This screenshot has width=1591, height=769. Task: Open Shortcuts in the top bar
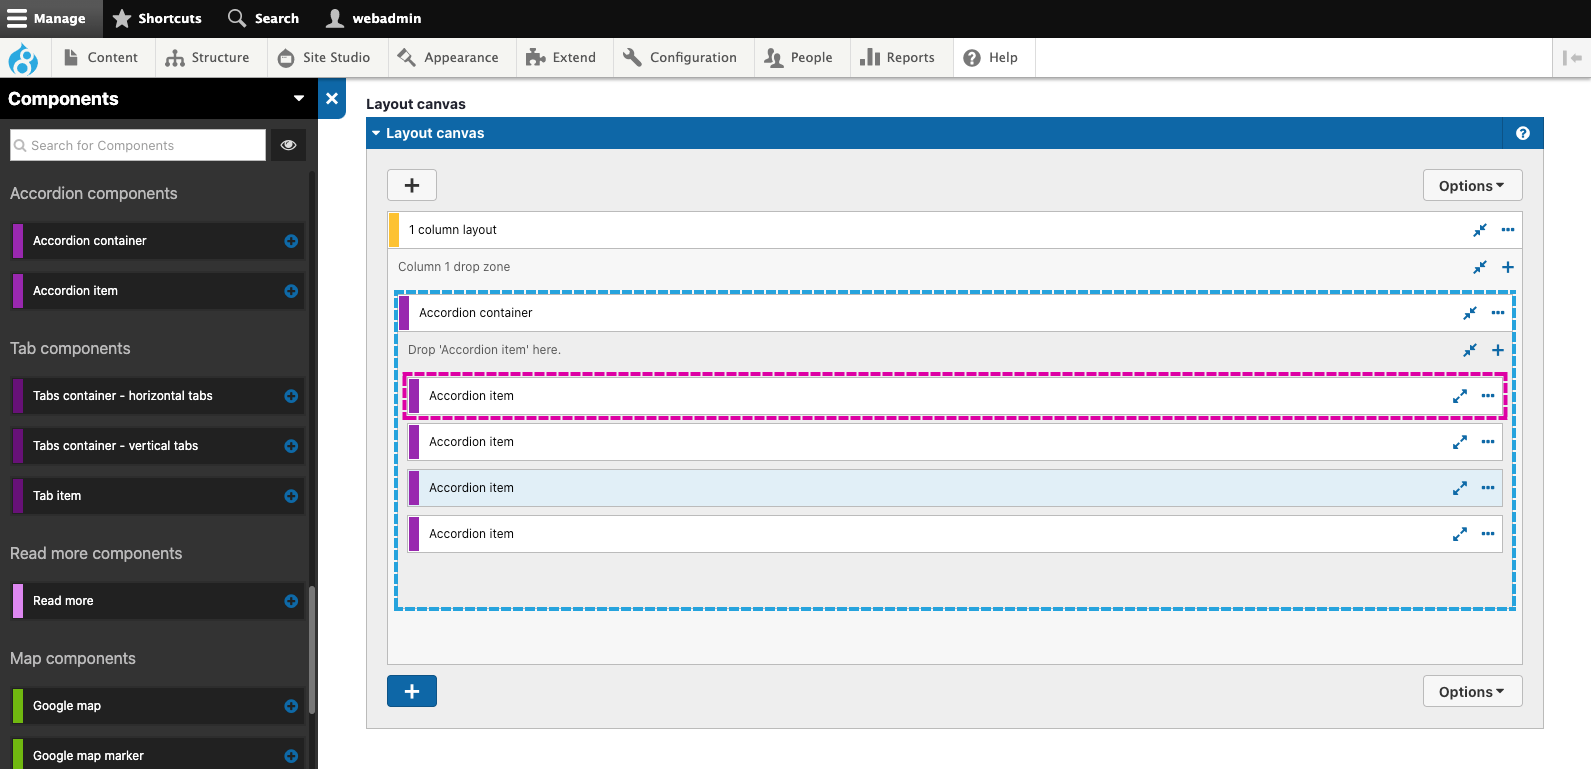157,18
